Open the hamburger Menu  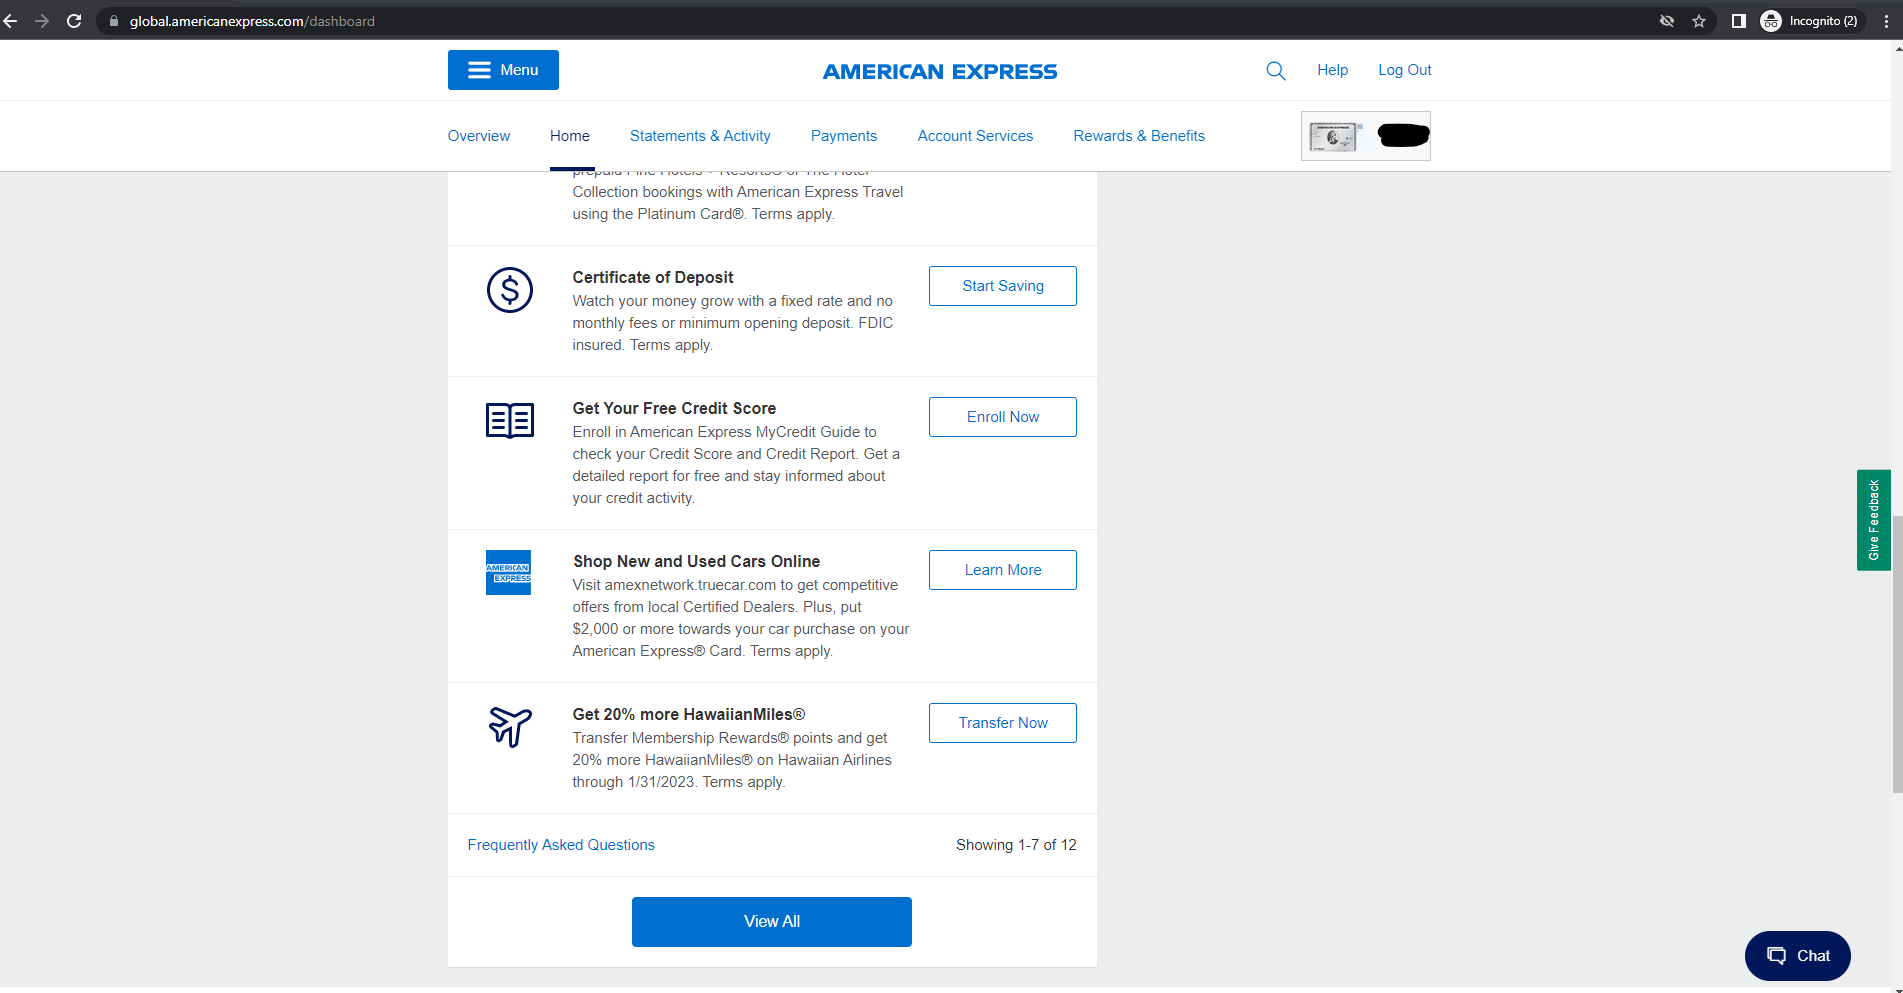click(503, 70)
